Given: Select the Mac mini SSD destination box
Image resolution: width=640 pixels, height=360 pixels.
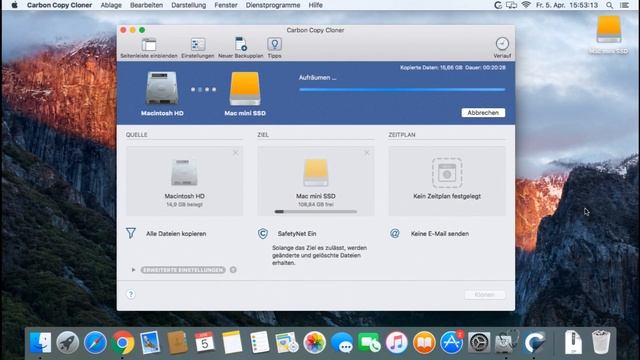Looking at the screenshot, I should click(316, 181).
